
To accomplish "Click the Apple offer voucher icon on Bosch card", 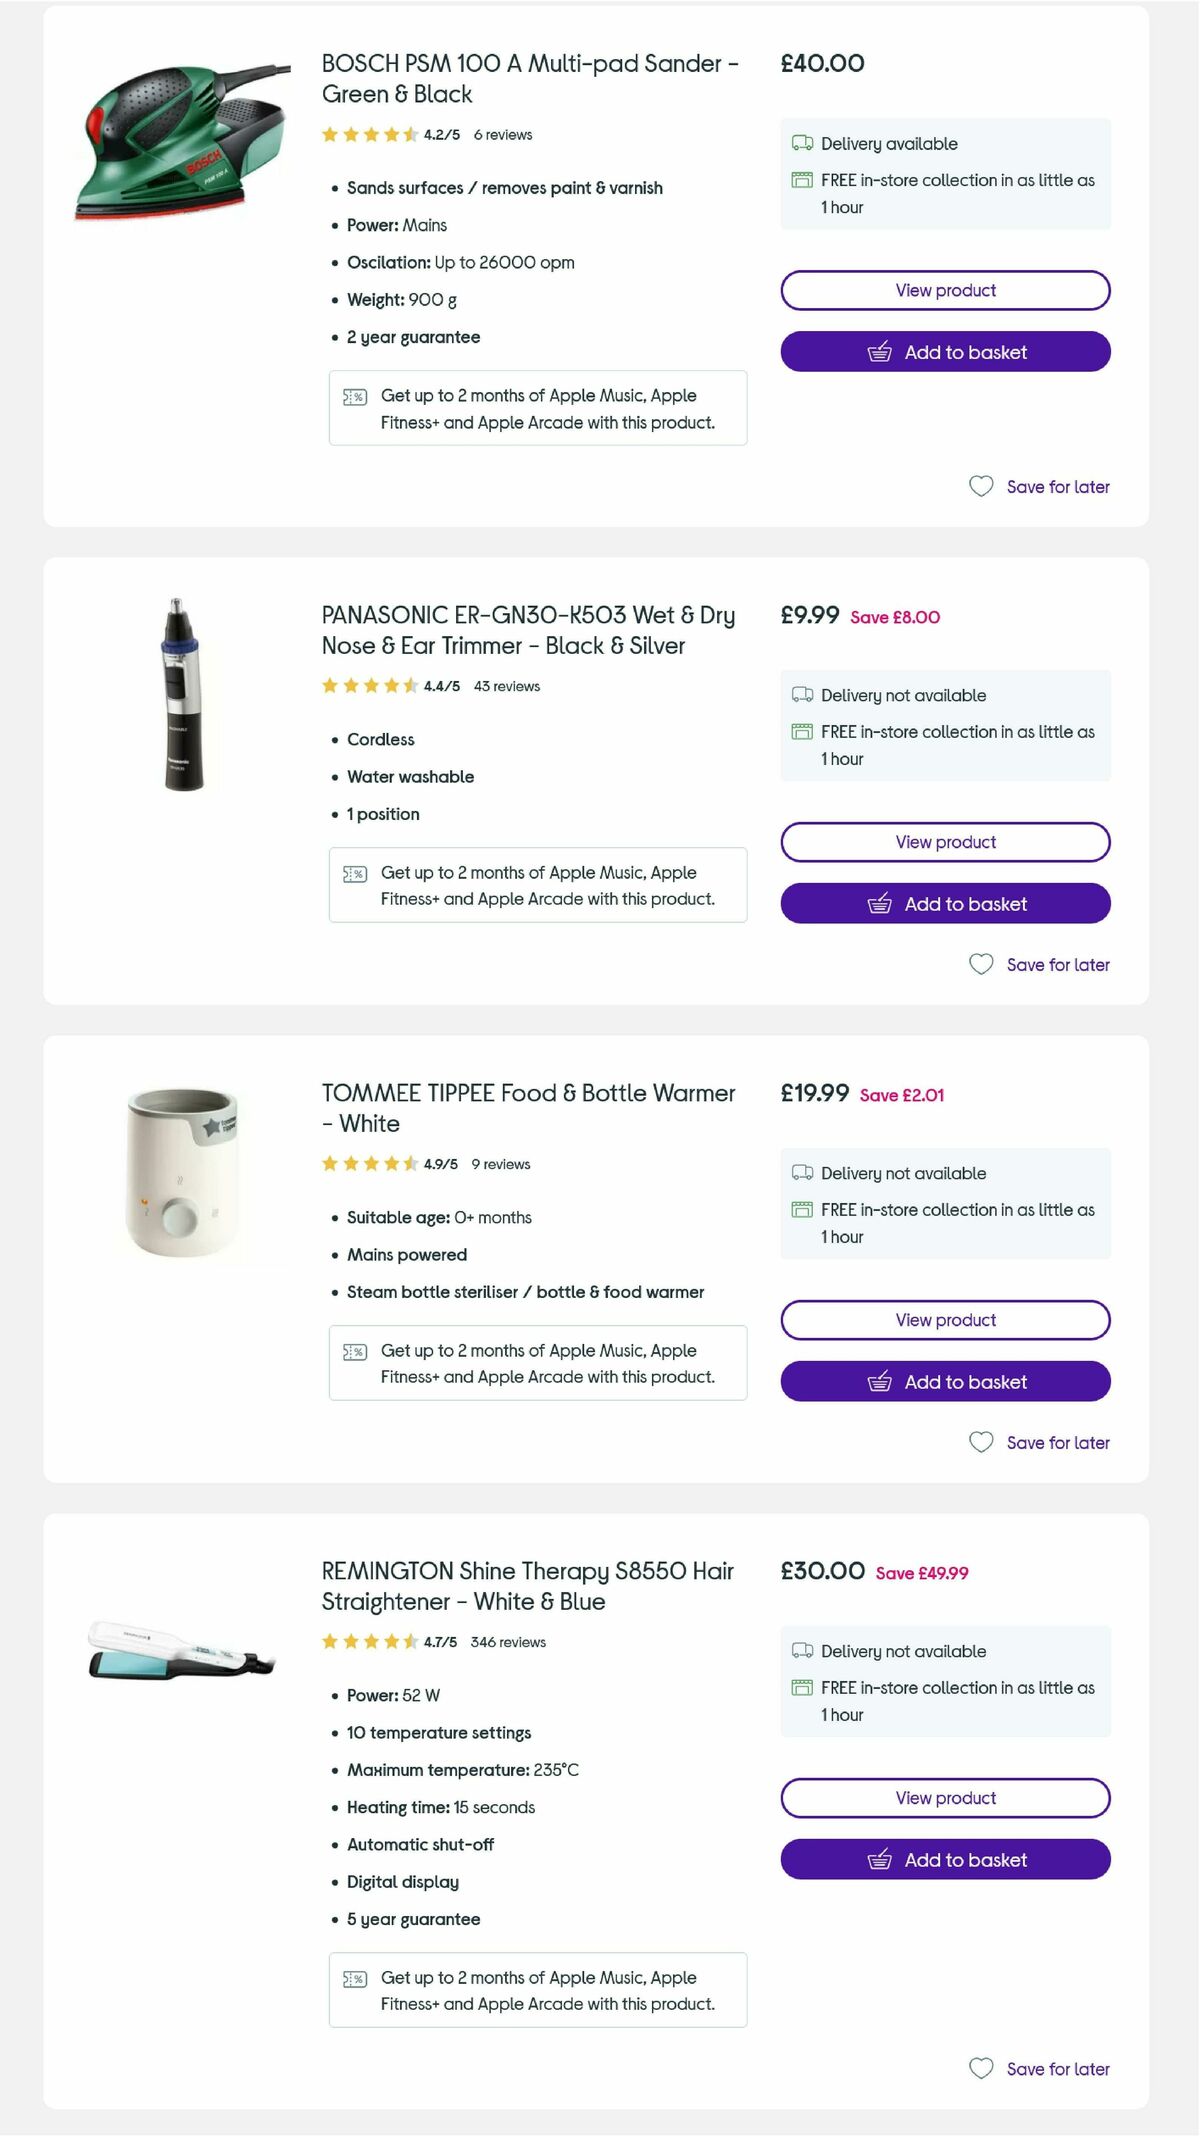I will click(354, 397).
